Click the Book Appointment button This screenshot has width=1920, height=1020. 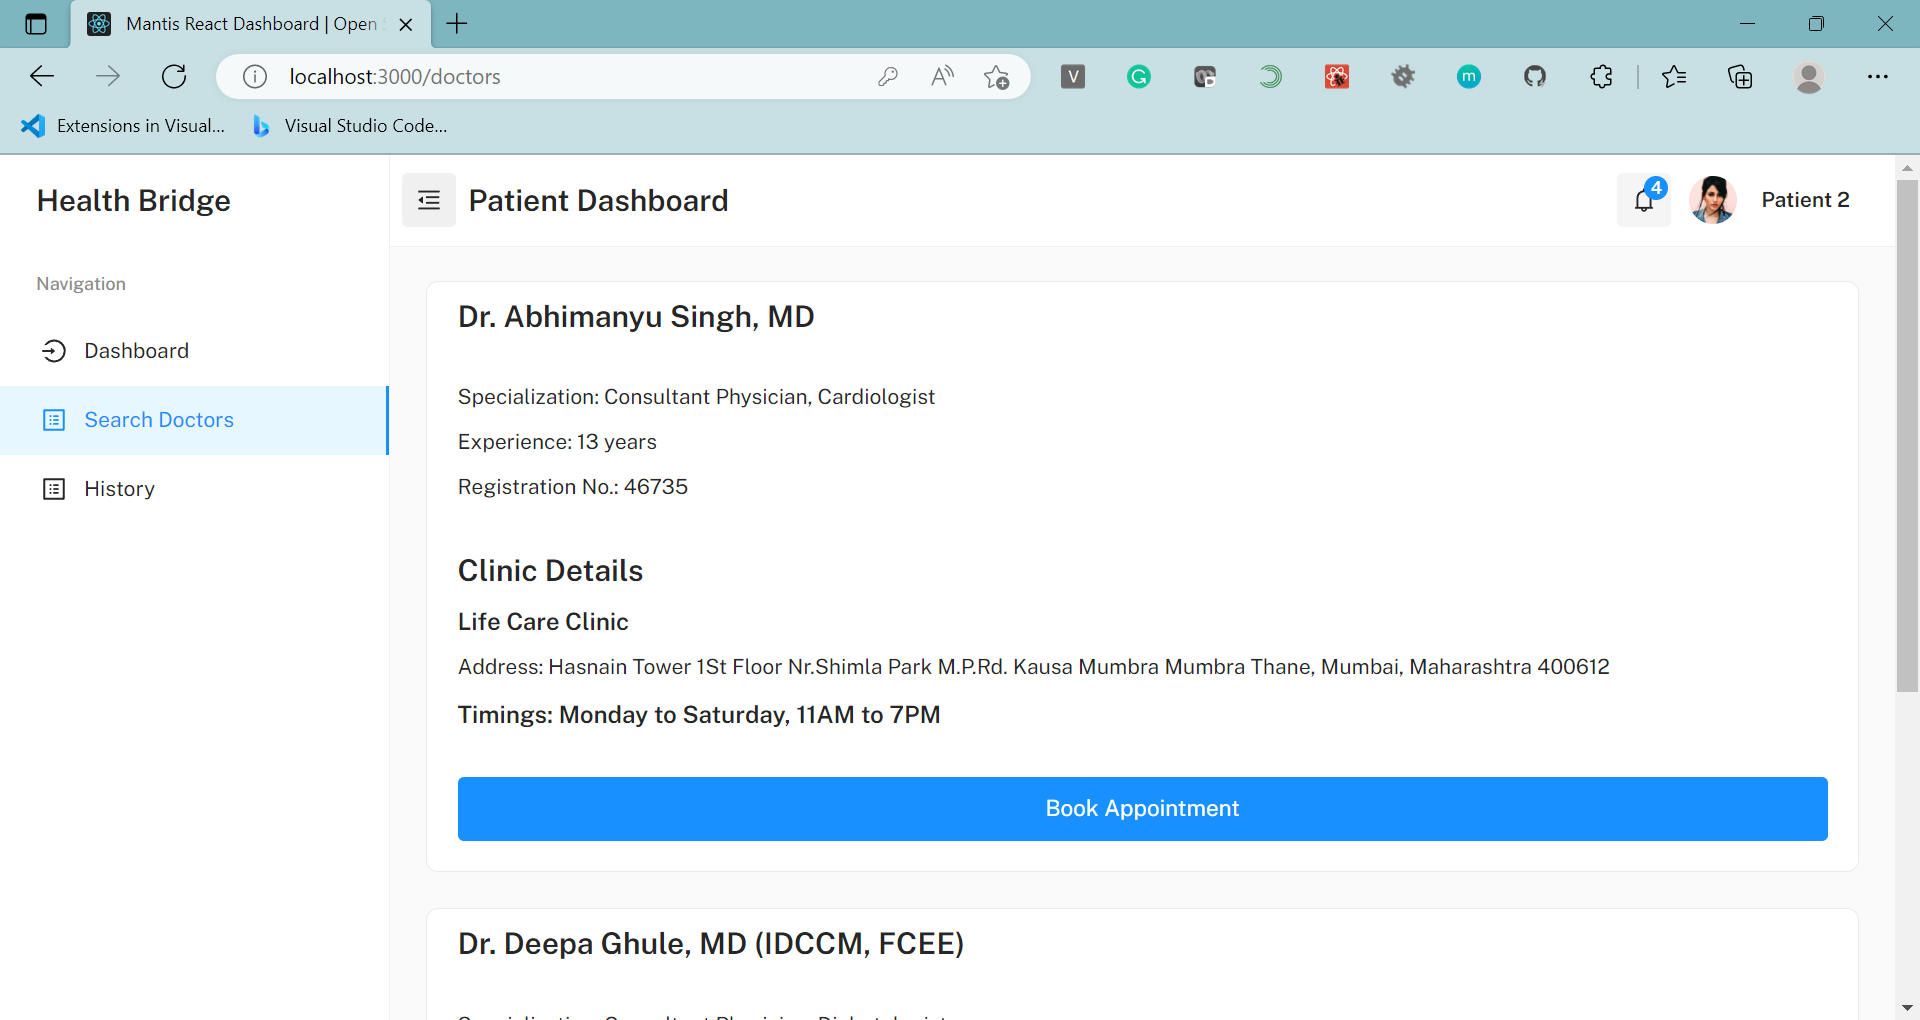1142,808
